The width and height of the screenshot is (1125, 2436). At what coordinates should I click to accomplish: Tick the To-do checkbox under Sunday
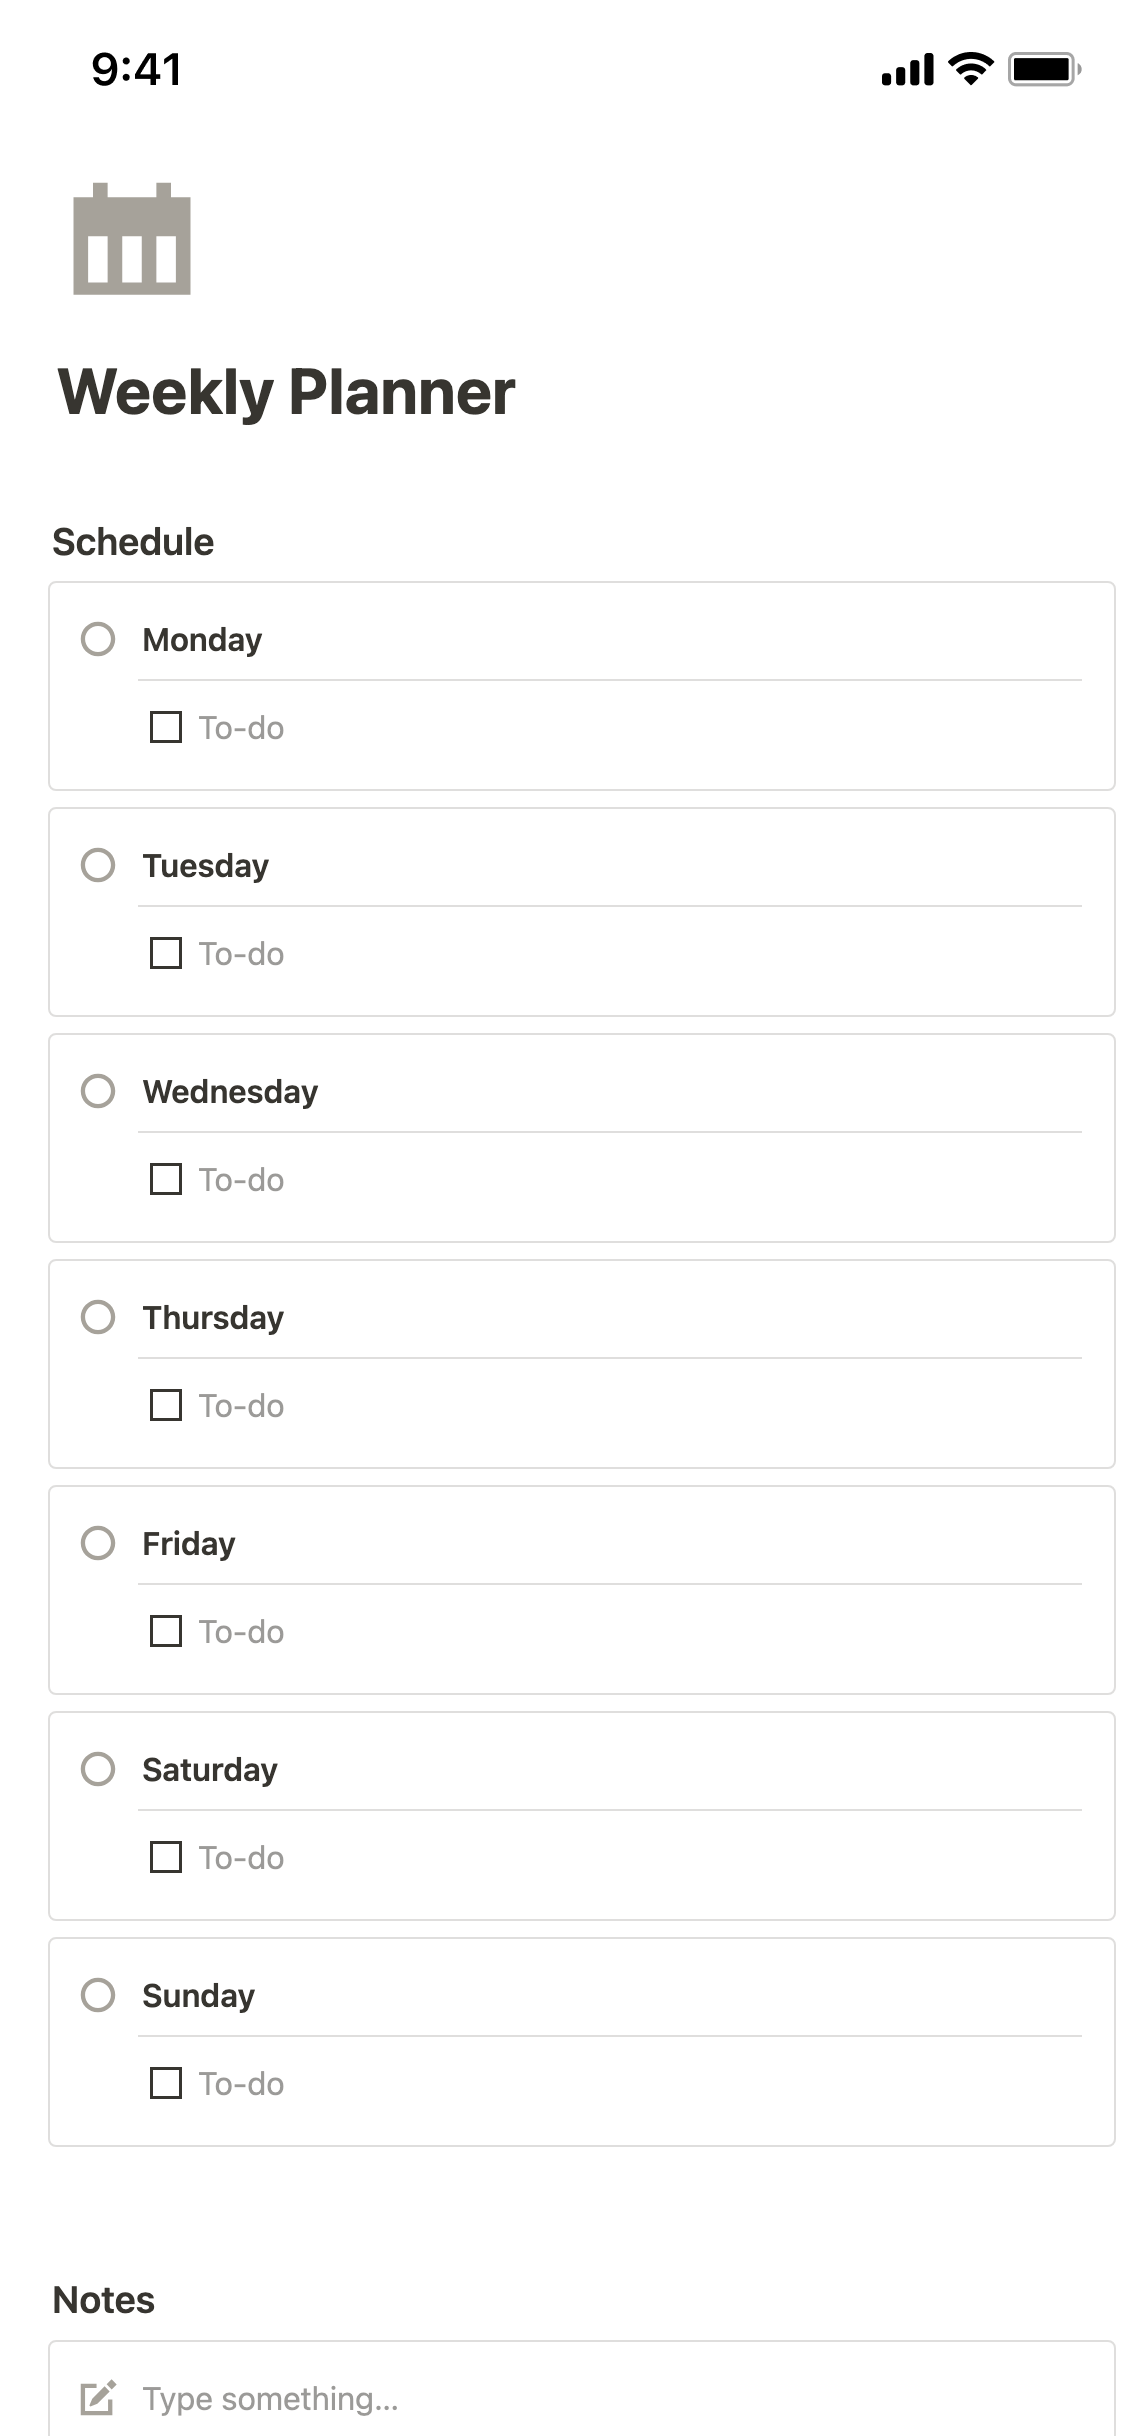pos(166,2083)
